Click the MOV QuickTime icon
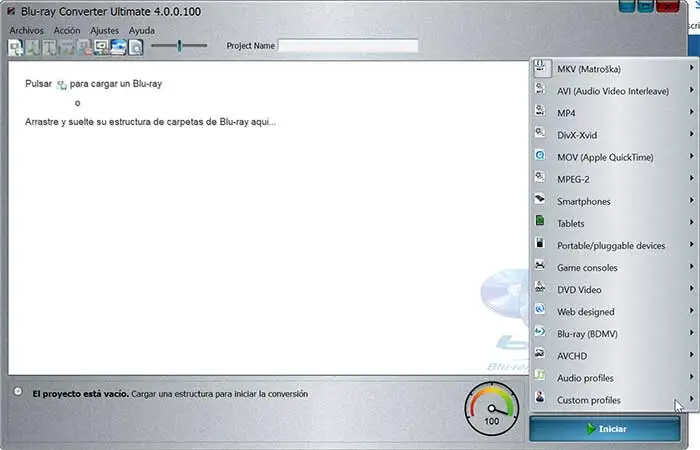Viewport: 700px width, 450px height. coord(540,155)
